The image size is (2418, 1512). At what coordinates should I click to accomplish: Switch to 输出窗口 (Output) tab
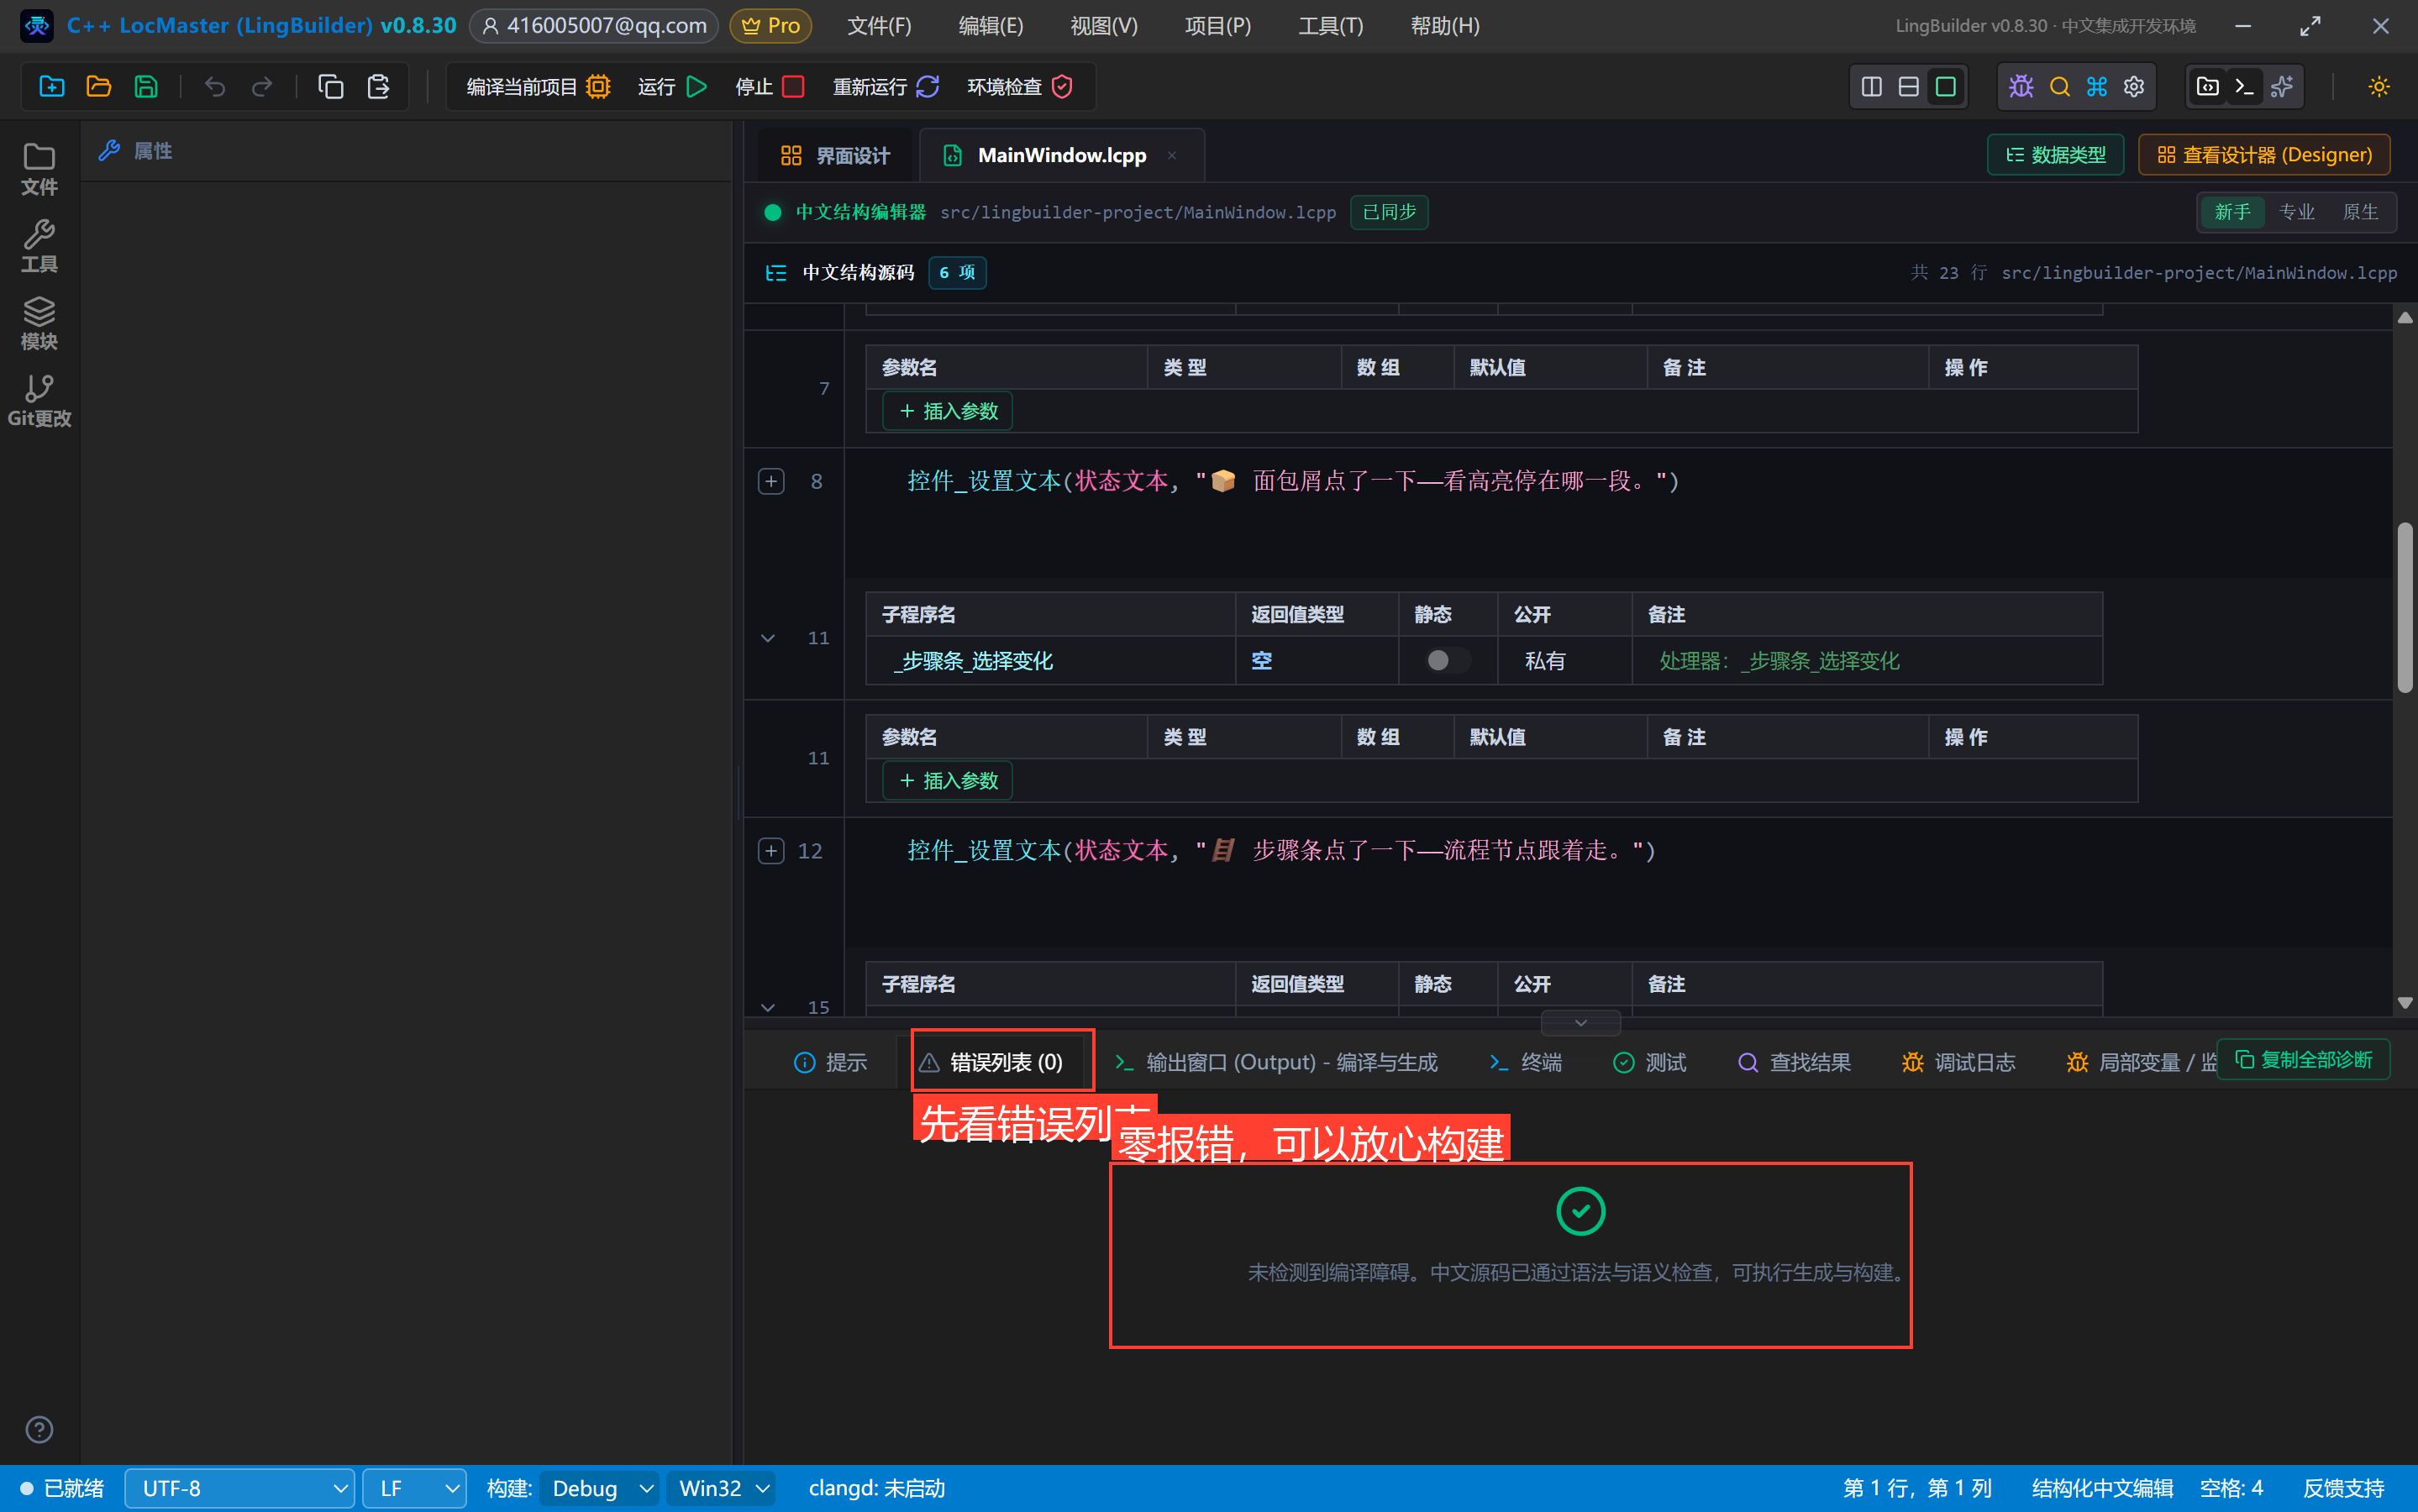[x=1276, y=1062]
